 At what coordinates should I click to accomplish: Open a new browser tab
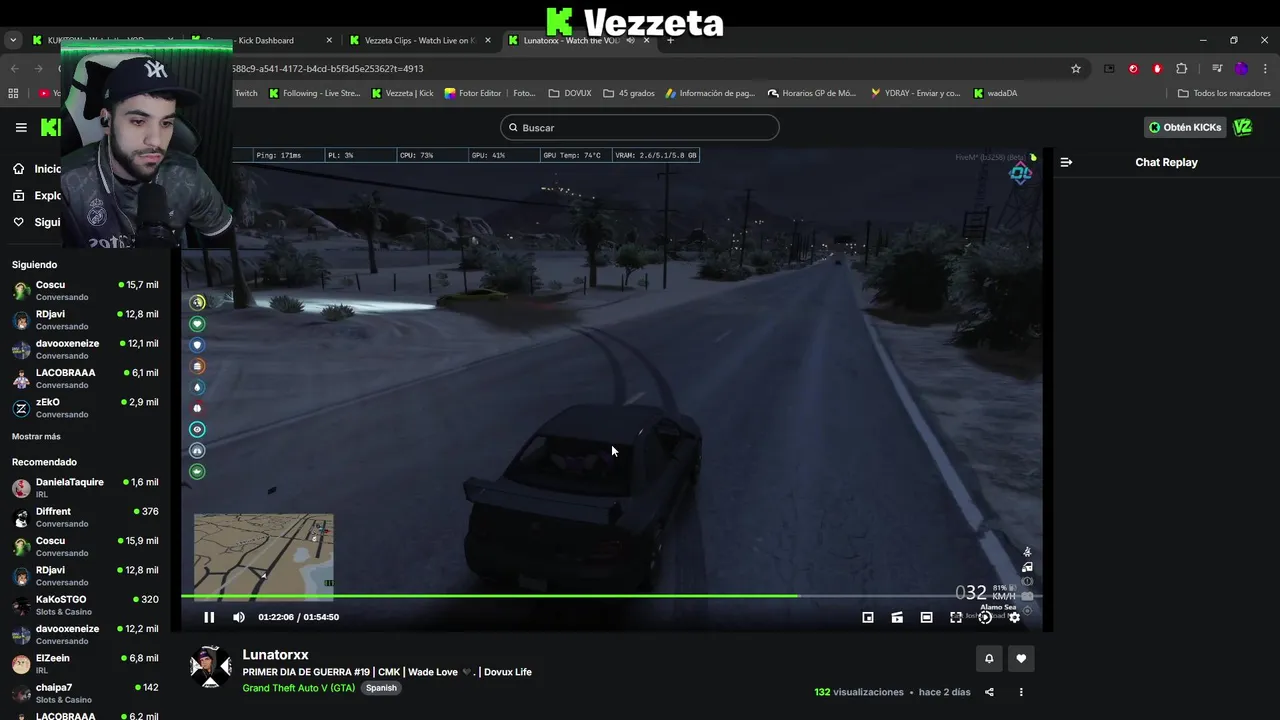coord(670,40)
